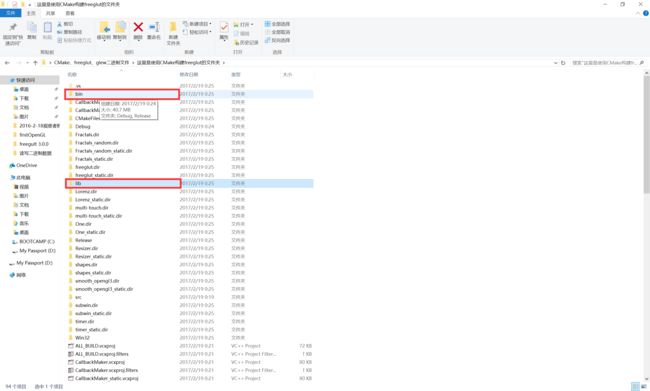Click the Back navigation arrow
650x391 pixels.
click(7, 63)
